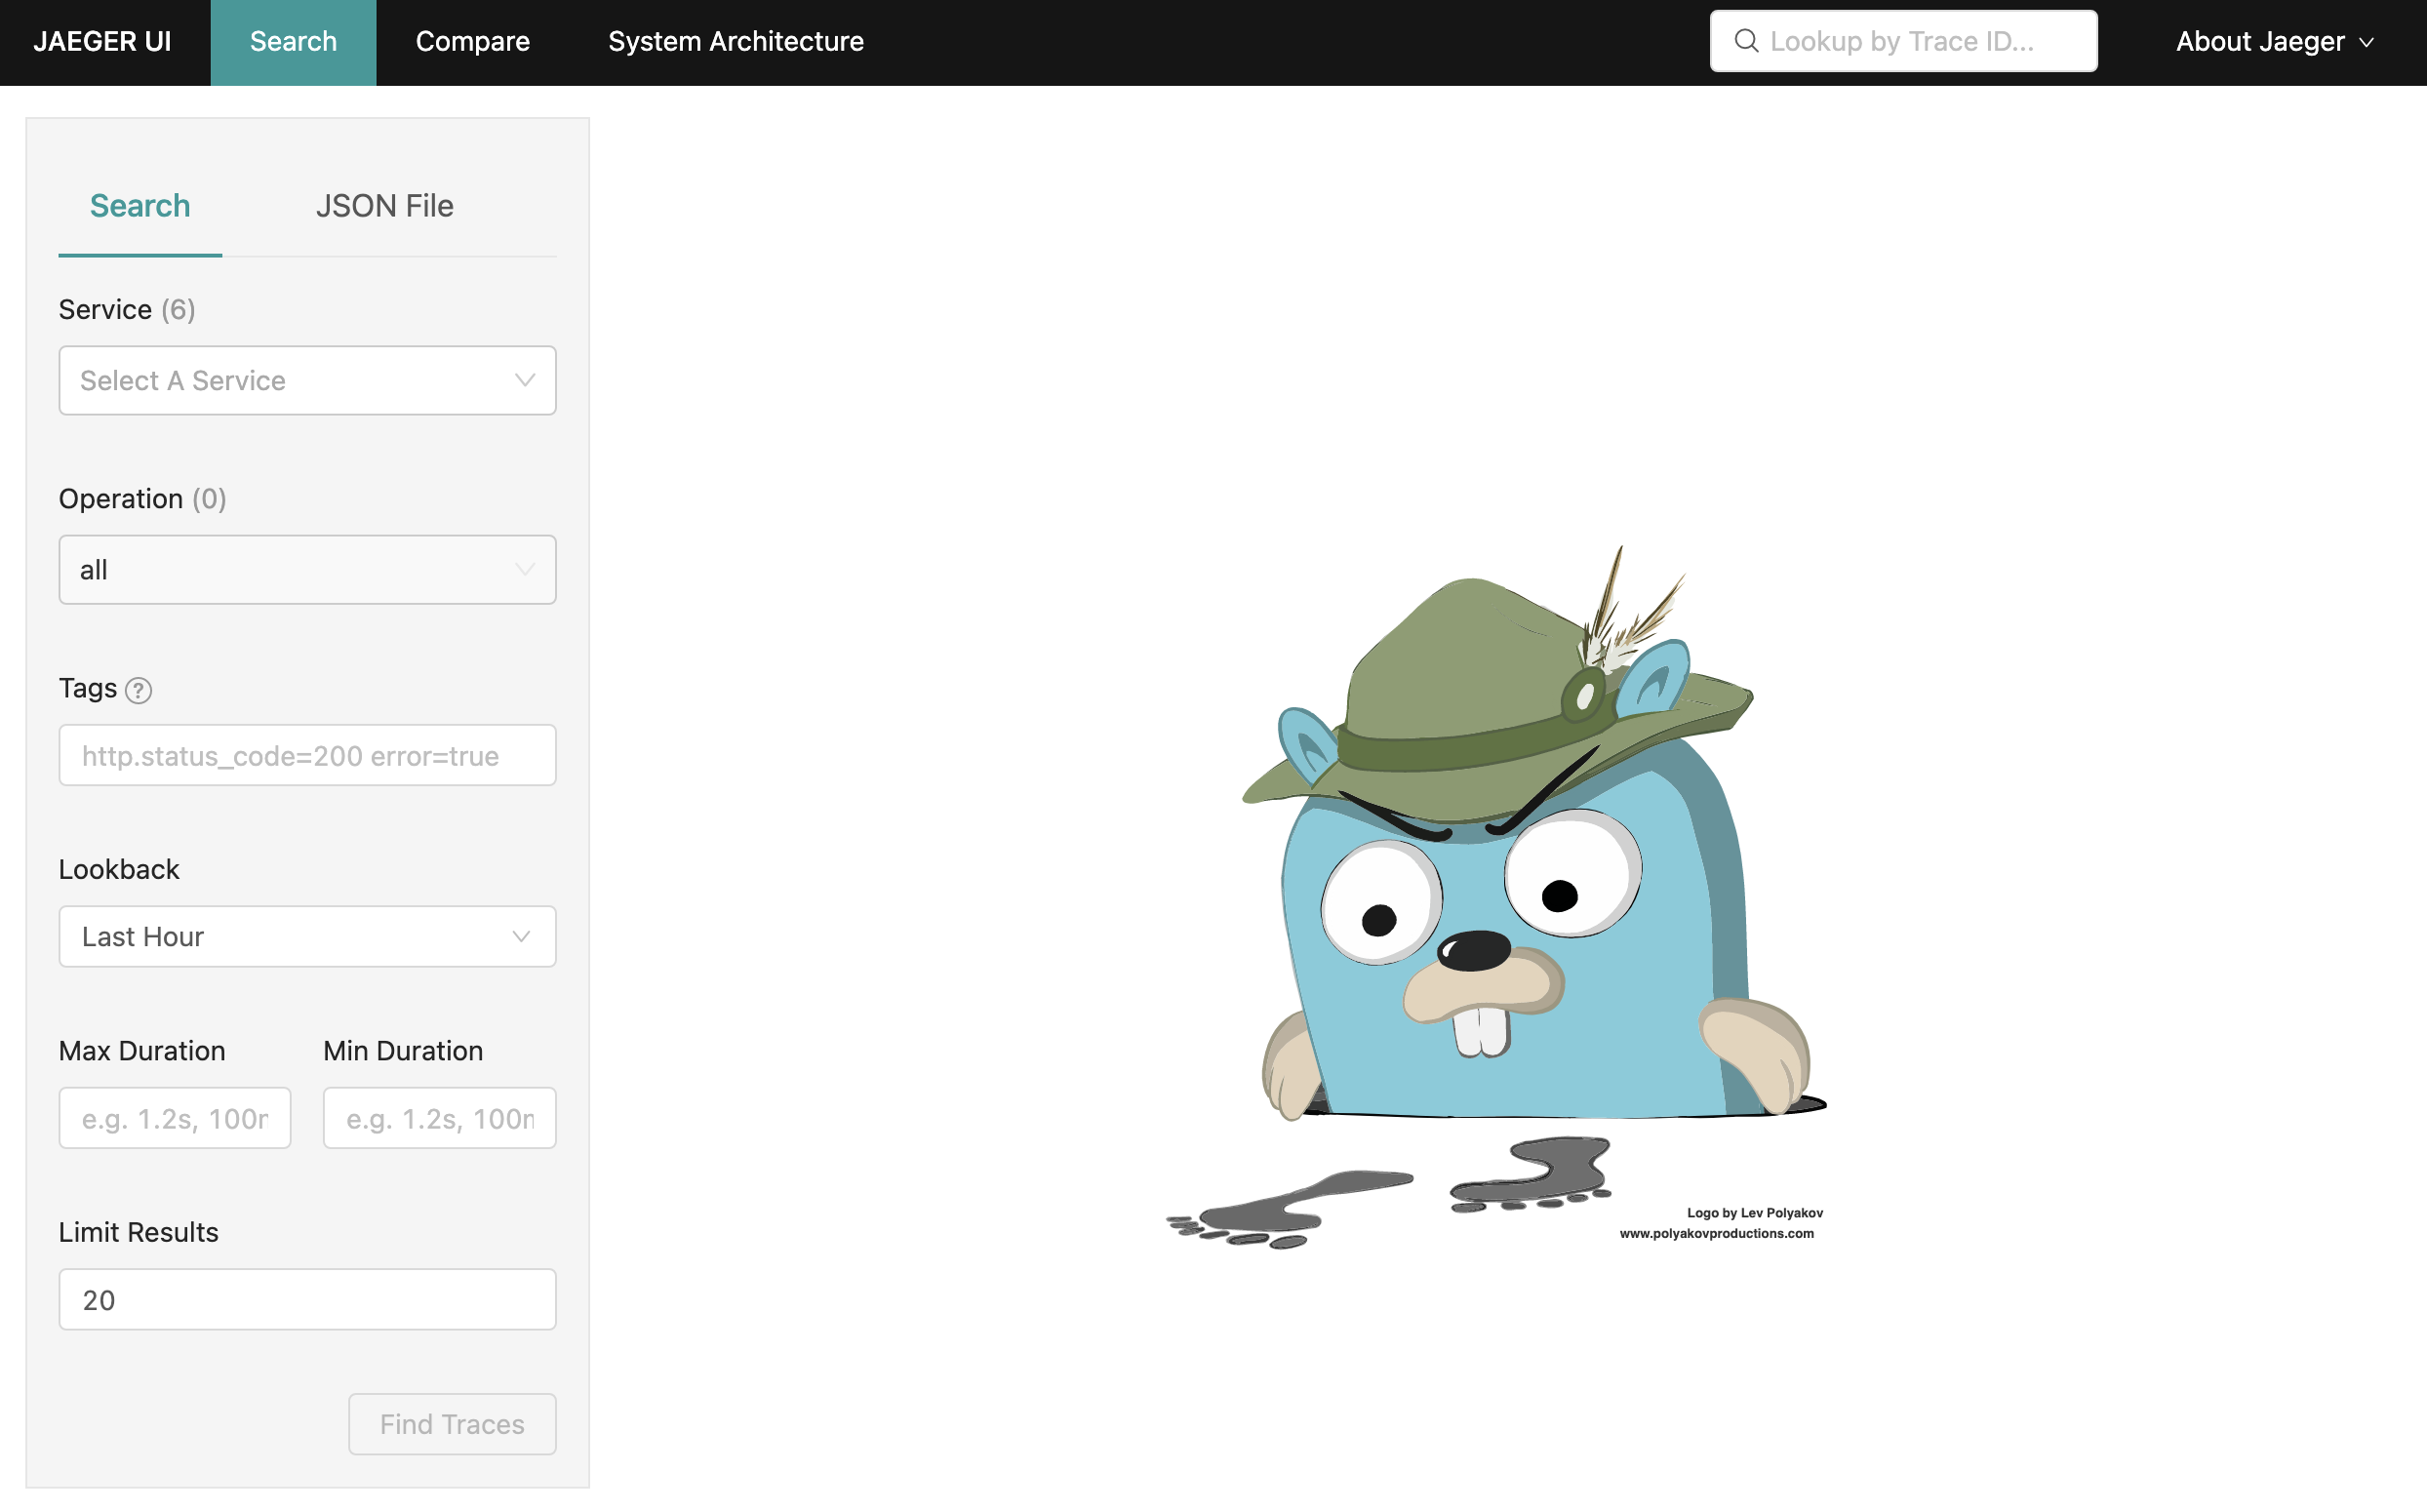Click the About Jaeger chevron arrow
This screenshot has width=2427, height=1512.
click(2366, 43)
